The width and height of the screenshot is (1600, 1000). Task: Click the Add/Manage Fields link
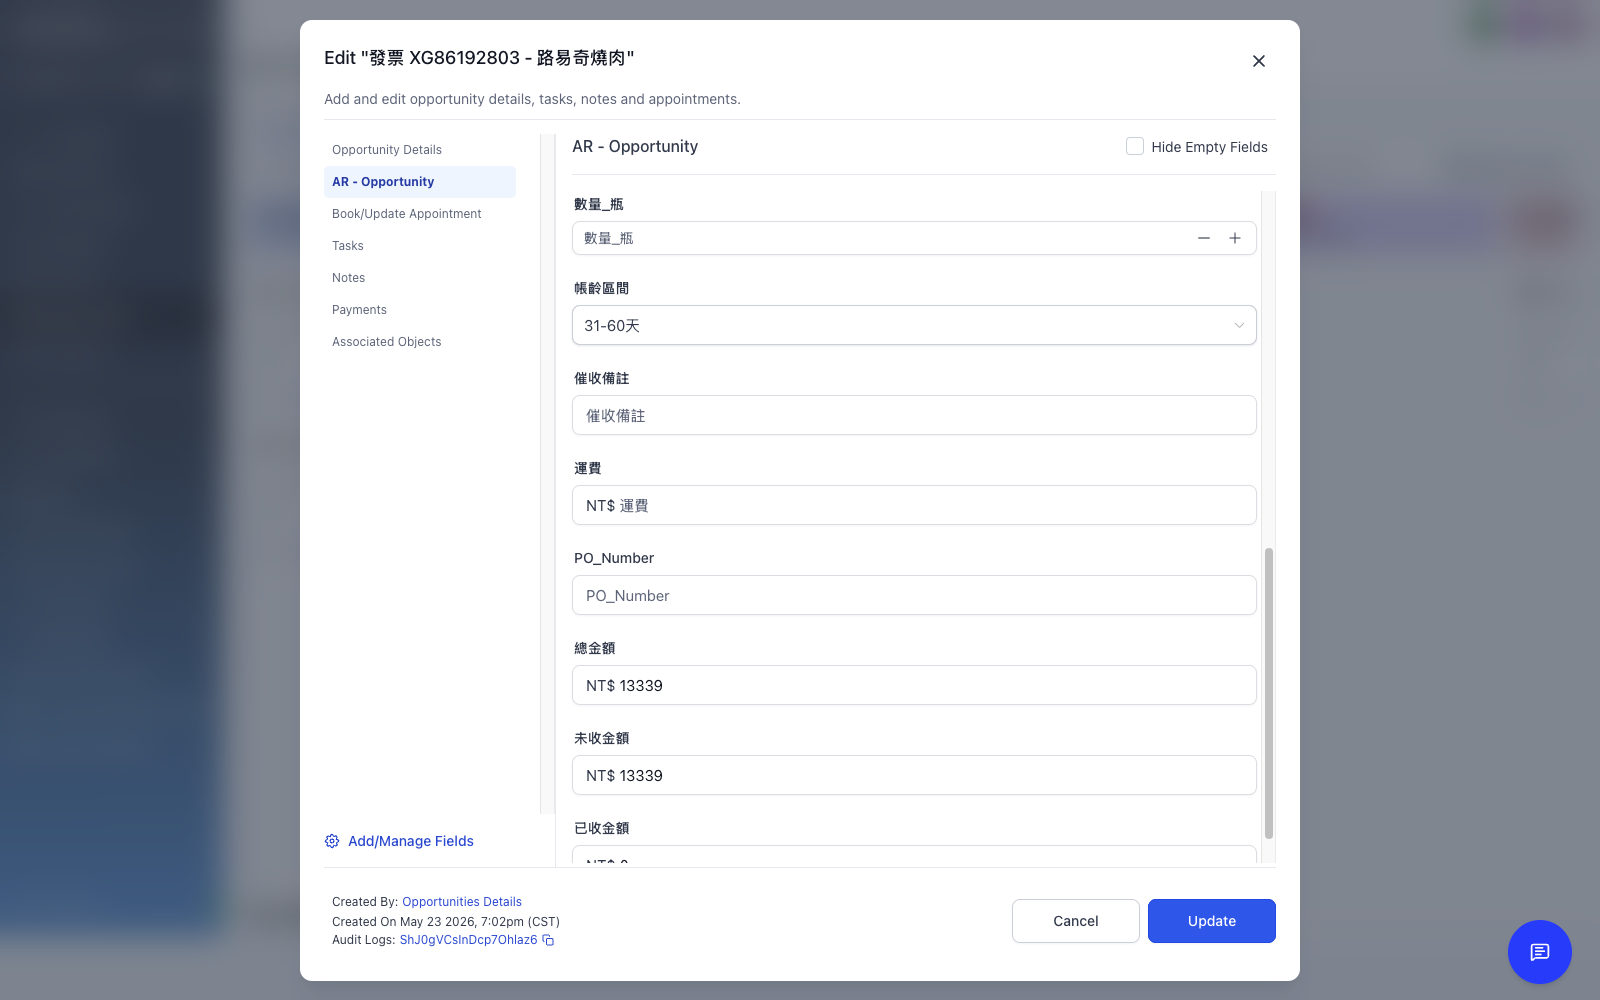tap(411, 841)
